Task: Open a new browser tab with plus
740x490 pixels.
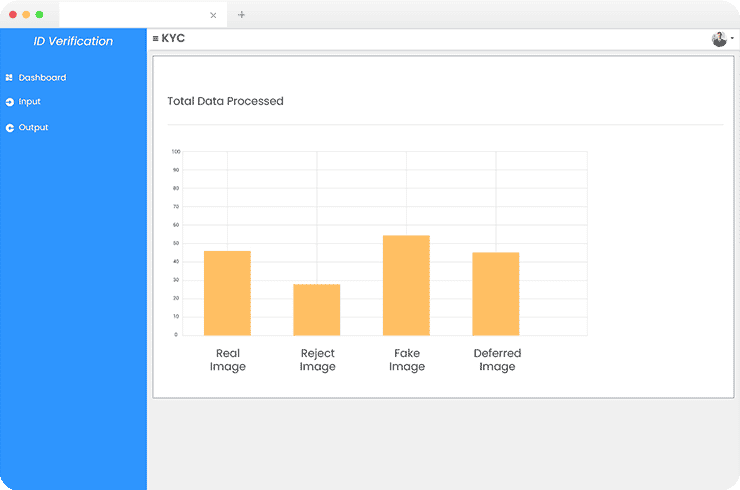Action: click(x=241, y=15)
